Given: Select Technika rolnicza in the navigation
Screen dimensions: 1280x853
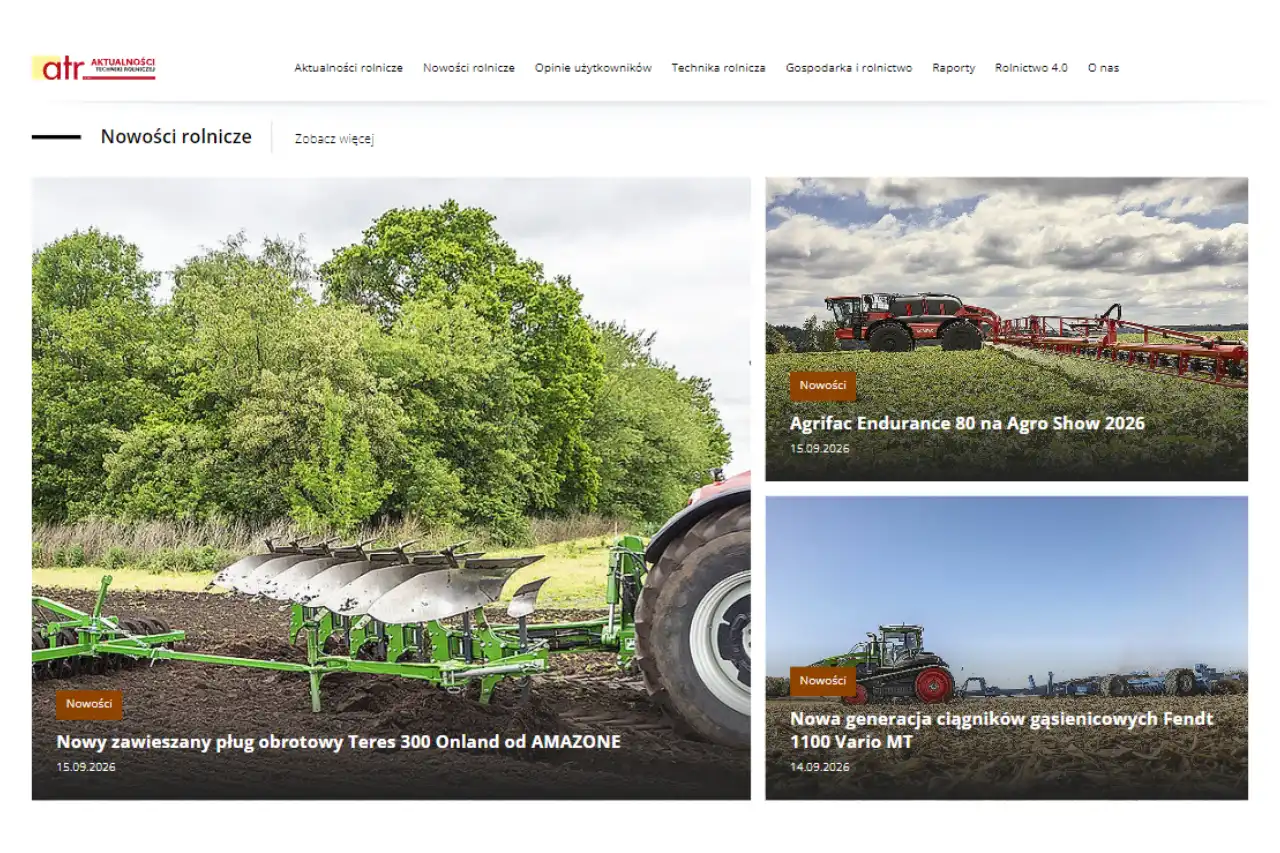Looking at the screenshot, I should (x=718, y=68).
